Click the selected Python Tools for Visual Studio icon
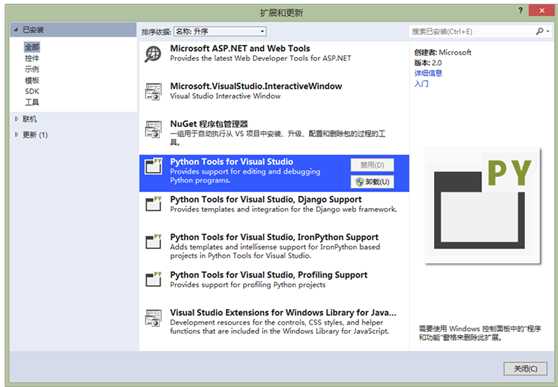 point(153,166)
